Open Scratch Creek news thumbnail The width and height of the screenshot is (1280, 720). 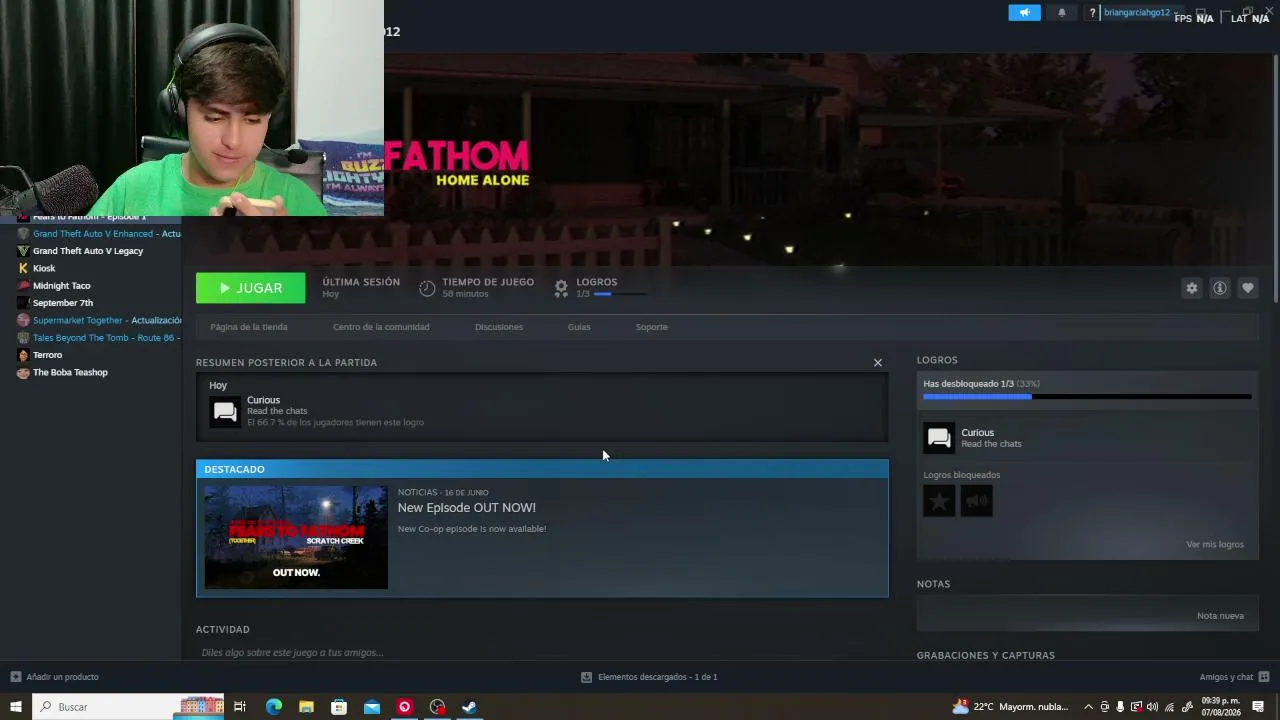click(x=296, y=537)
